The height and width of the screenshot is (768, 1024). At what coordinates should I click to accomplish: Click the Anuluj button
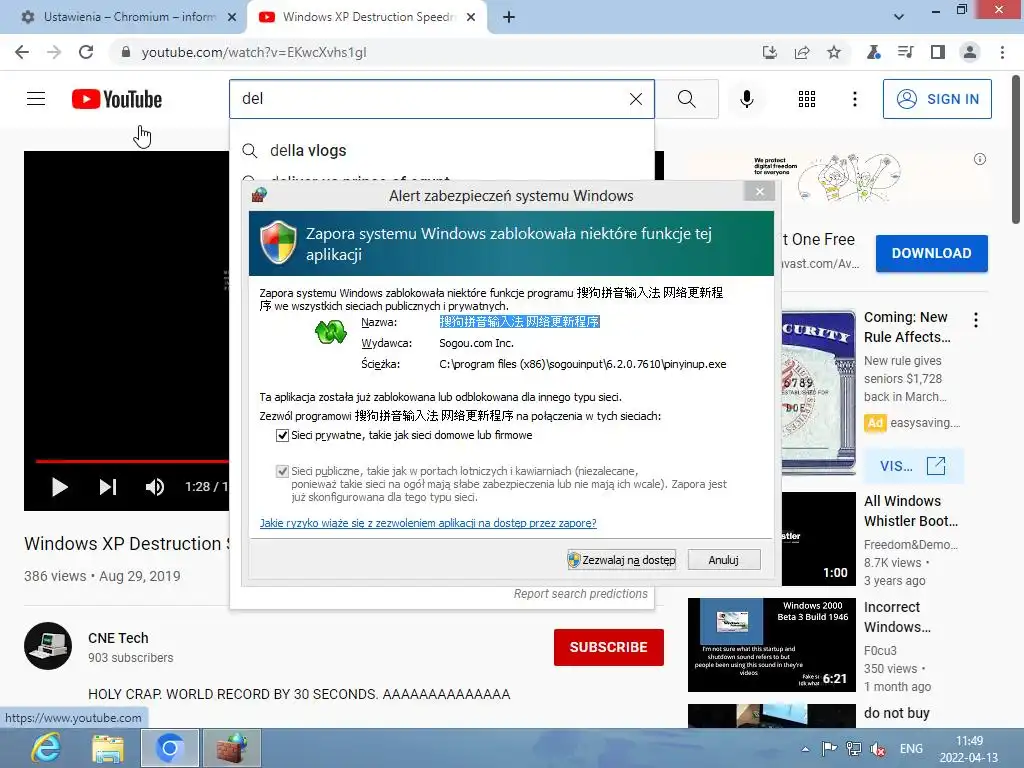tap(724, 560)
